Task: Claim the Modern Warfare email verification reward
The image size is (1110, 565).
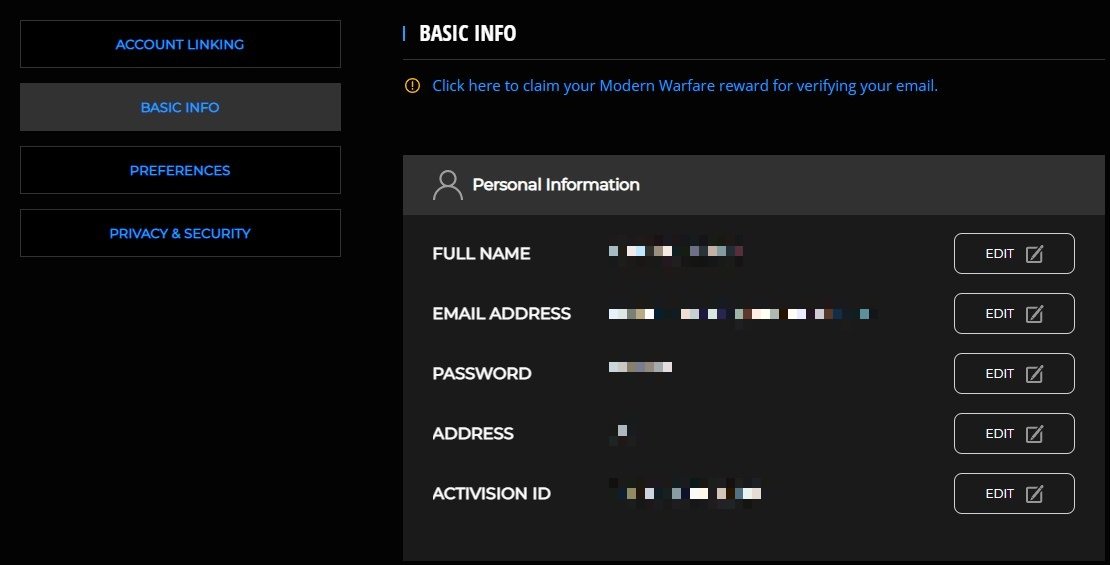Action: point(685,86)
